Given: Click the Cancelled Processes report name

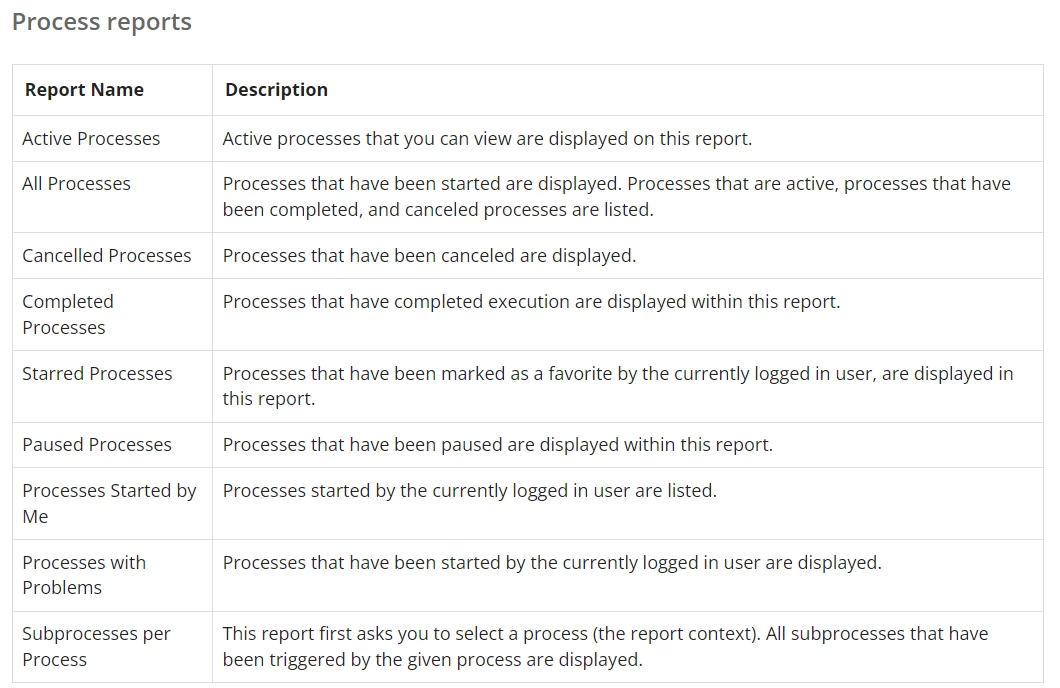Looking at the screenshot, I should (107, 255).
